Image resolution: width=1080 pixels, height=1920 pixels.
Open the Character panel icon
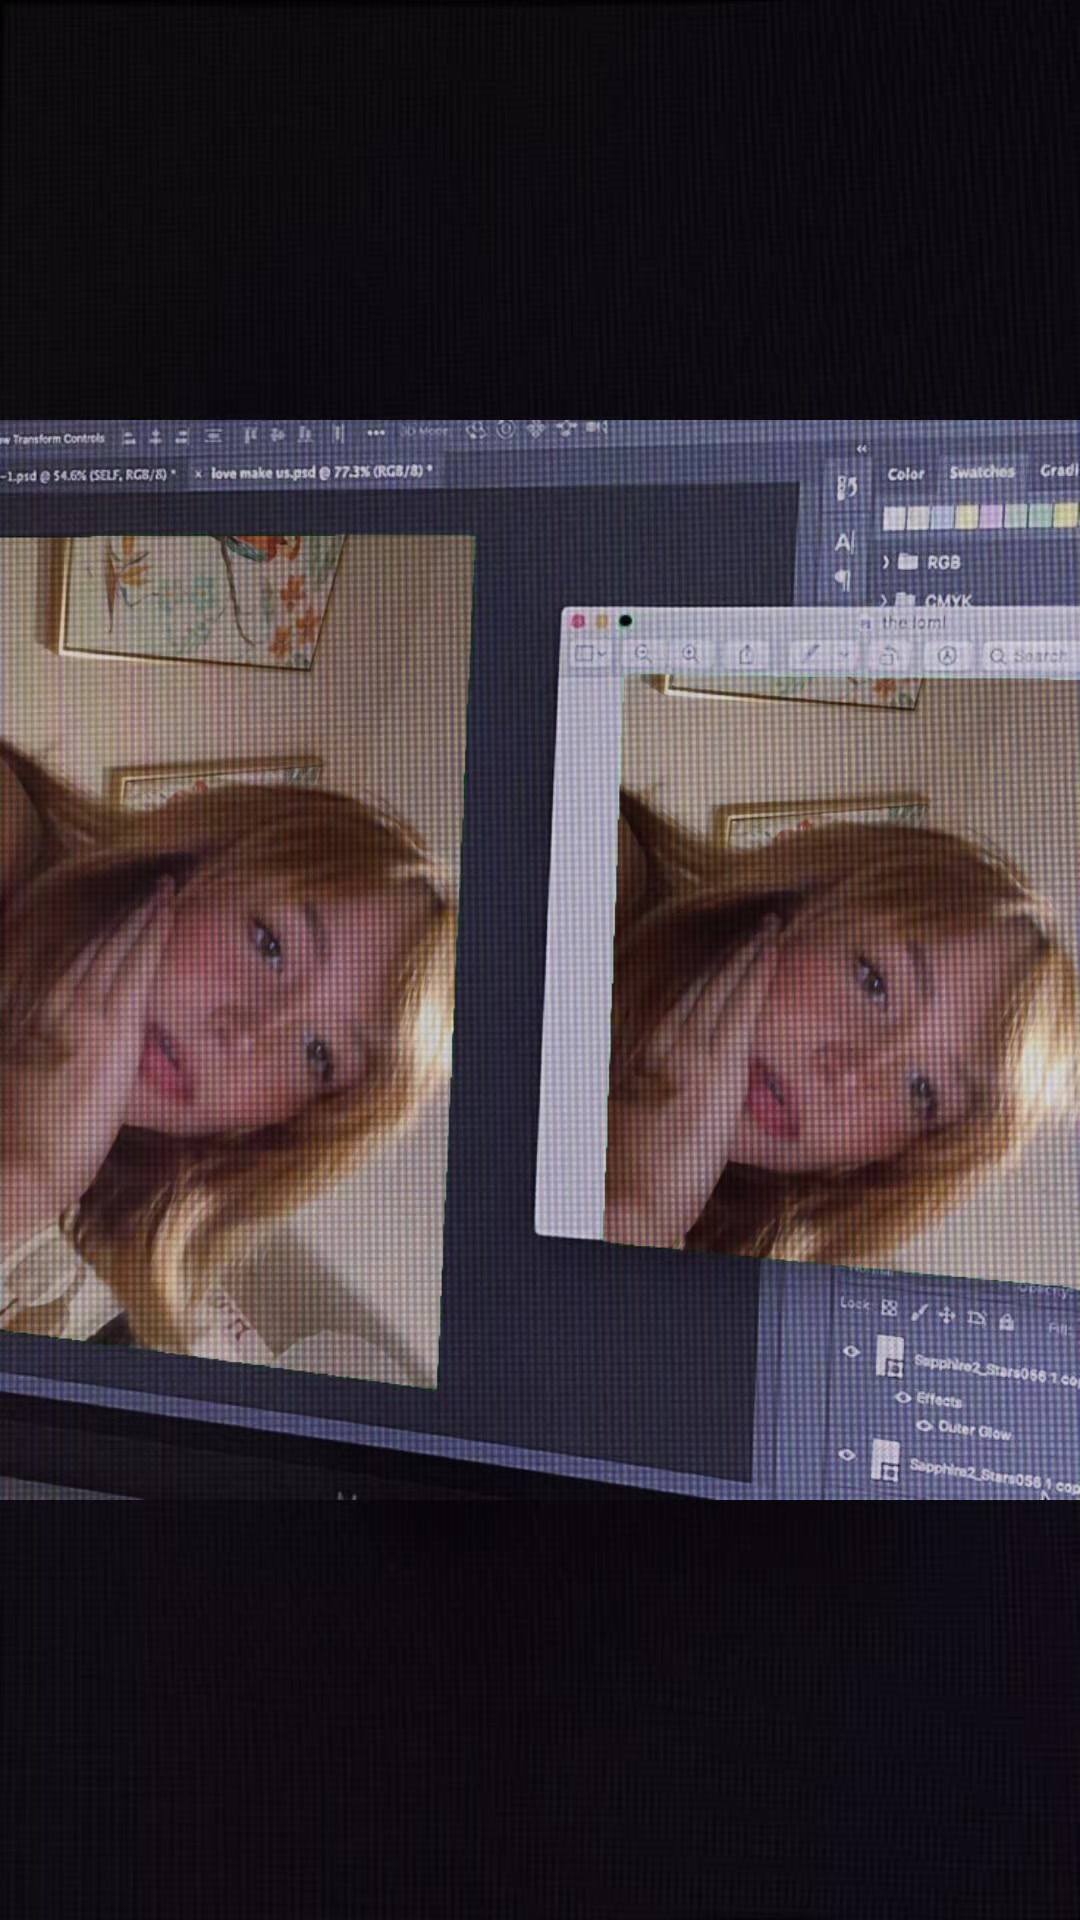(x=844, y=542)
